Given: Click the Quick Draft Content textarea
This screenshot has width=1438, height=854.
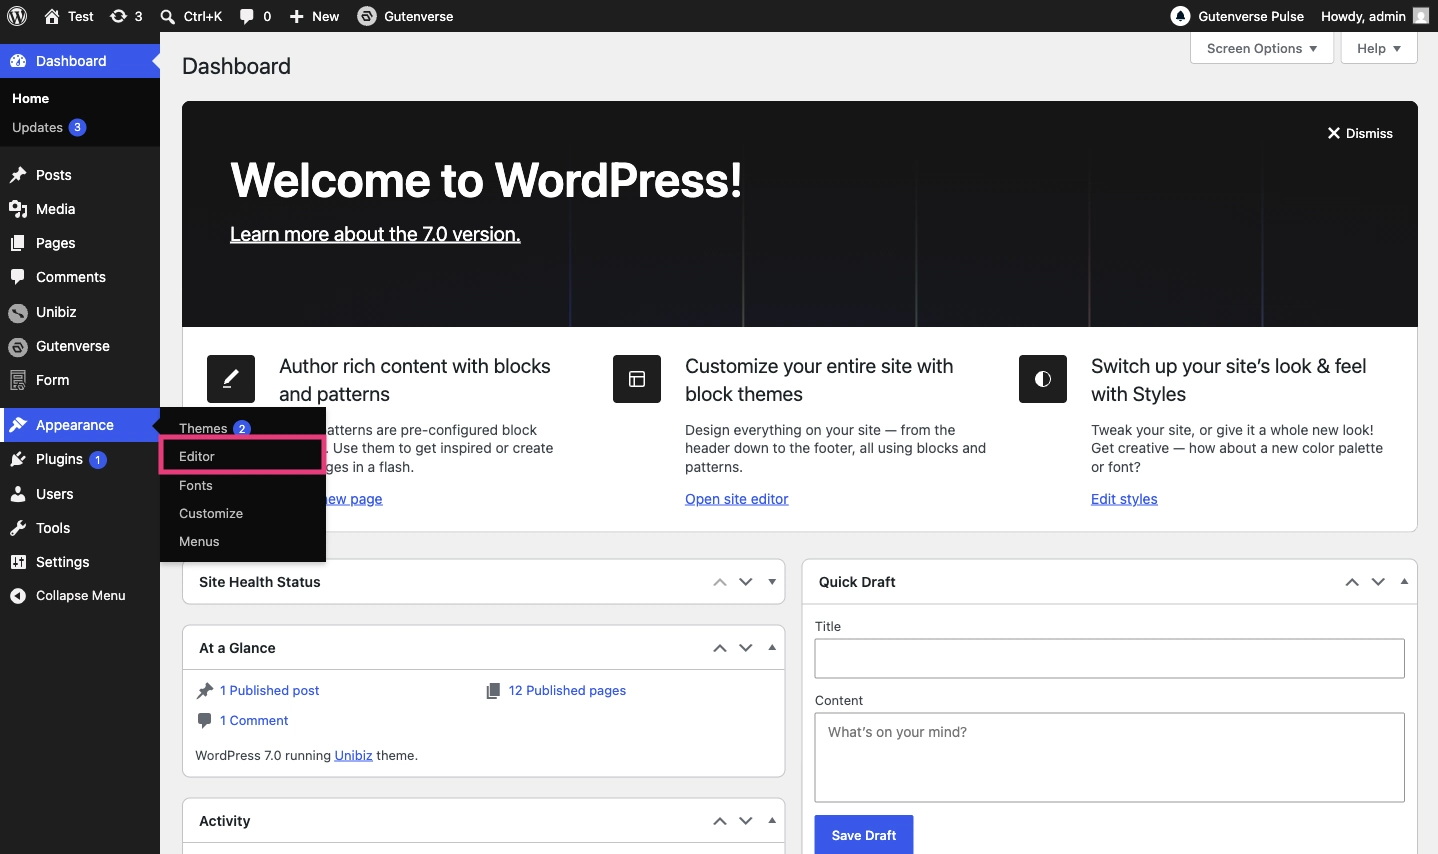Looking at the screenshot, I should (1110, 757).
